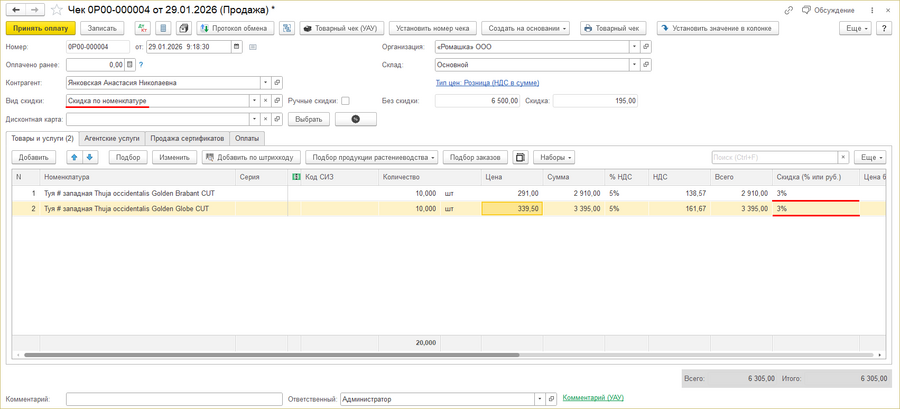The height and width of the screenshot is (409, 900).
Task: Select the Golden Brabant CUT row
Action: point(449,193)
